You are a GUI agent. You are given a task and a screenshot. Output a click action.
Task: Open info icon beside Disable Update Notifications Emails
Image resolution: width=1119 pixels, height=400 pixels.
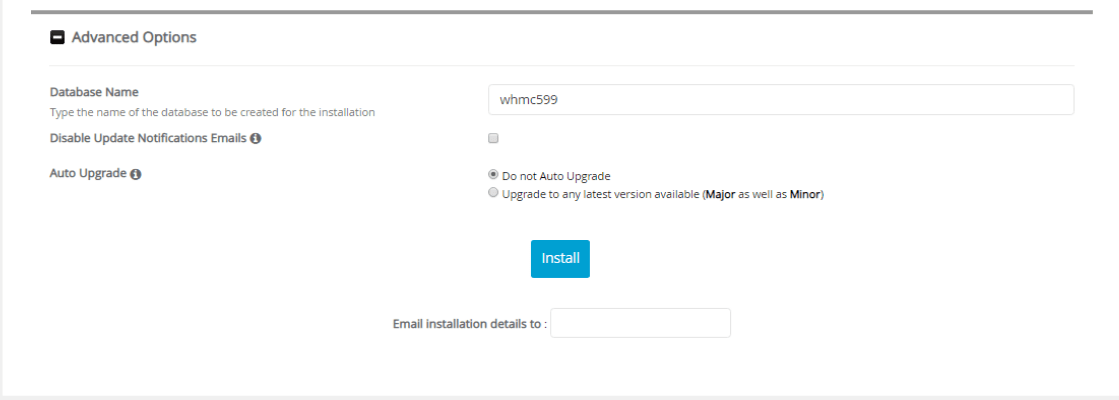pyautogui.click(x=255, y=138)
